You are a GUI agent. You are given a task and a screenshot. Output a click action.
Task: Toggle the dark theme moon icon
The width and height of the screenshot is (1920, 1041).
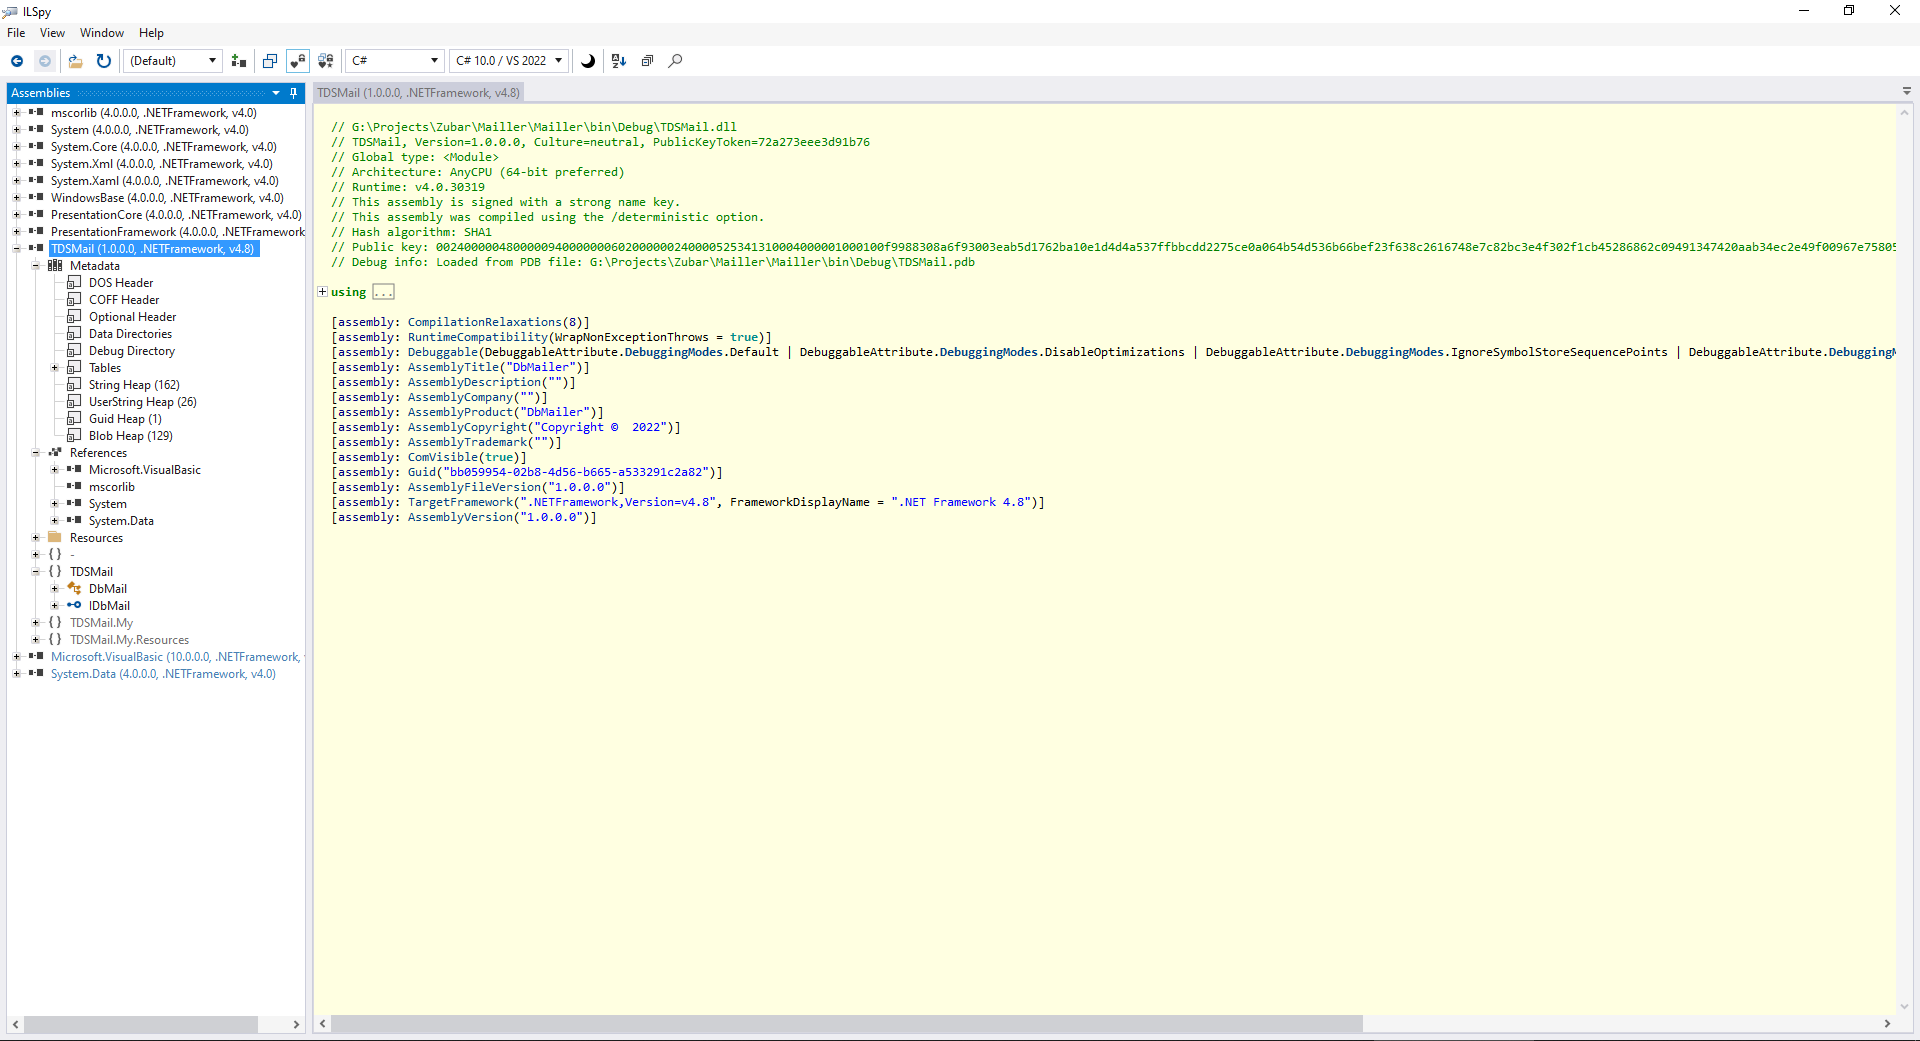click(x=588, y=61)
